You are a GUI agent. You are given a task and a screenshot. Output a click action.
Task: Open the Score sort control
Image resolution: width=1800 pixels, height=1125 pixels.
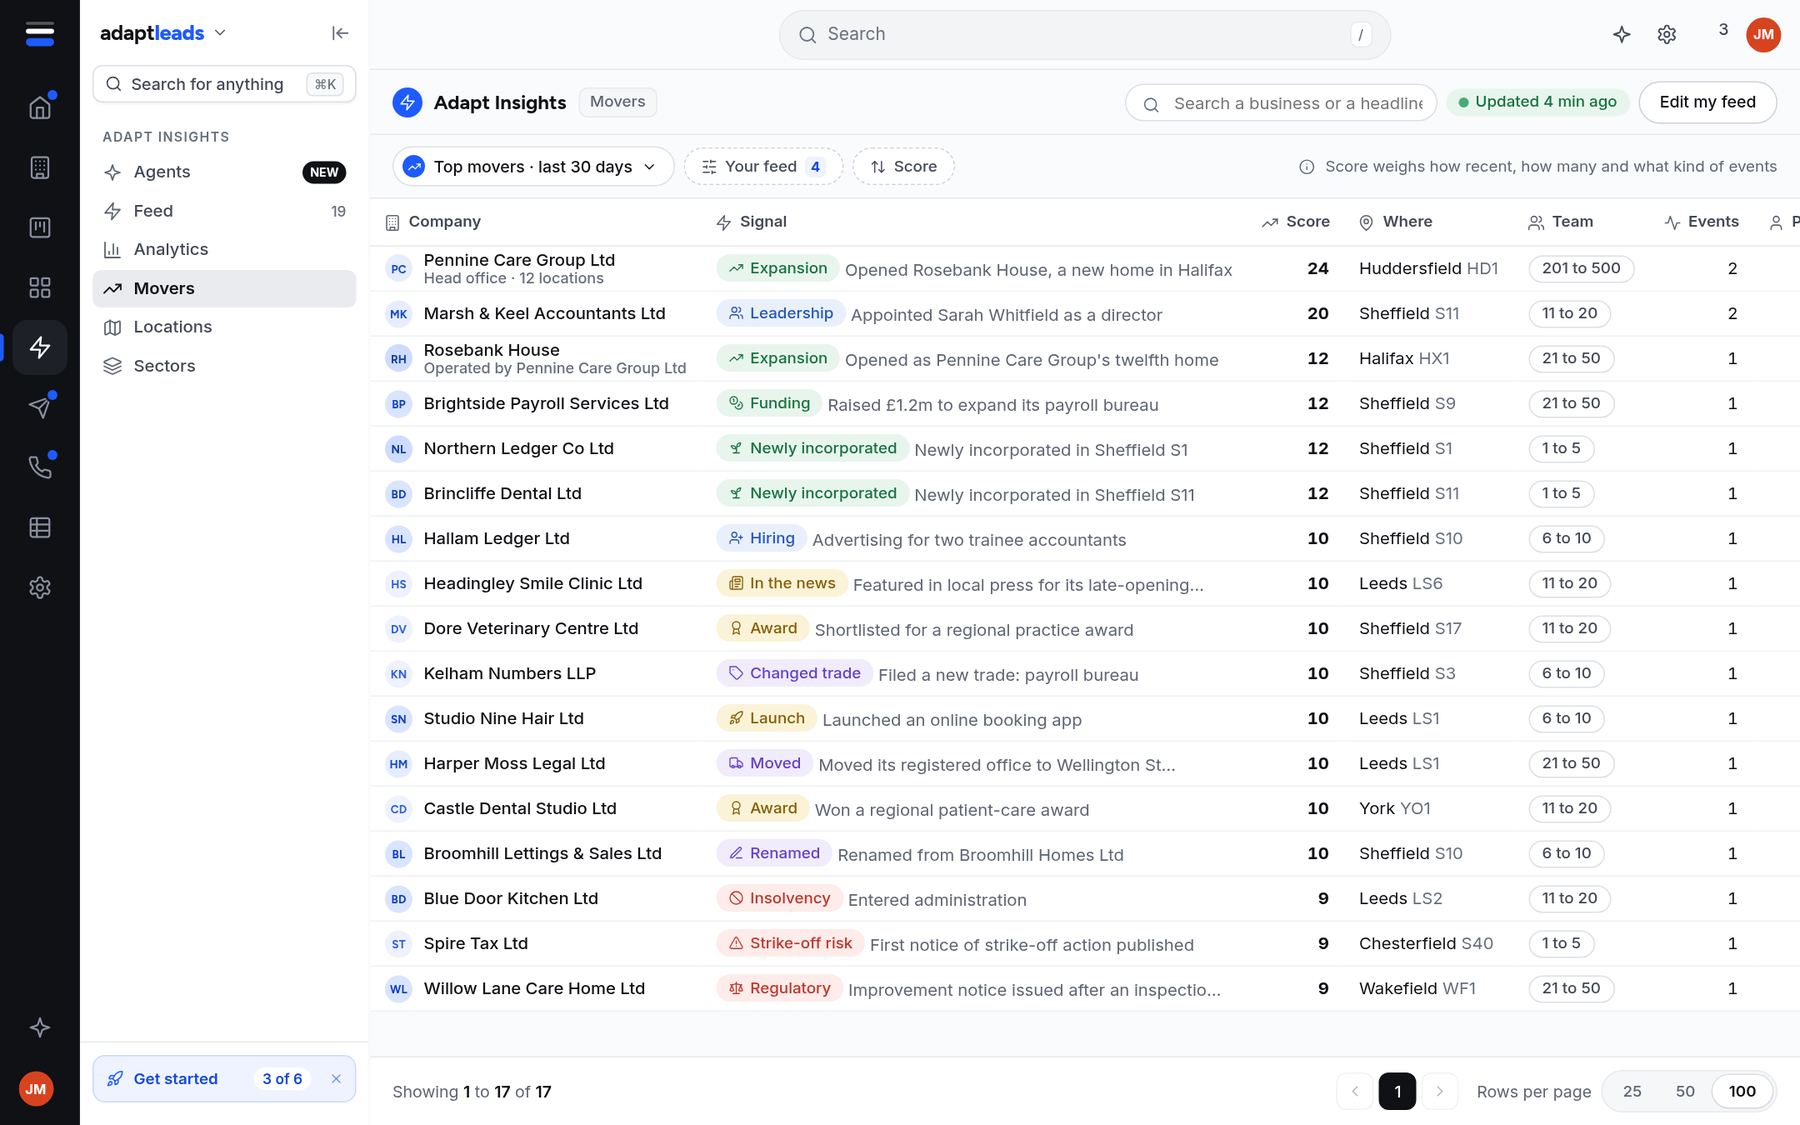[x=903, y=166]
